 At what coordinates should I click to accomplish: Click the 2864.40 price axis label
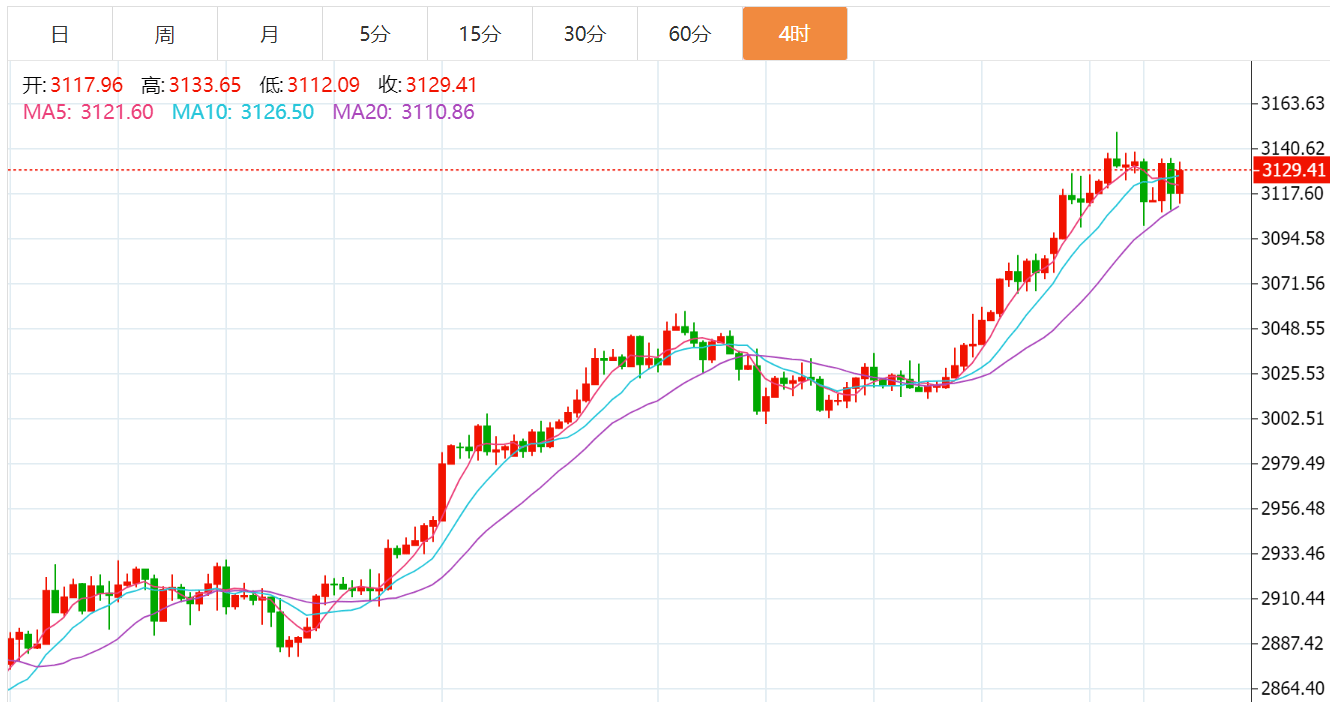pos(1292,688)
